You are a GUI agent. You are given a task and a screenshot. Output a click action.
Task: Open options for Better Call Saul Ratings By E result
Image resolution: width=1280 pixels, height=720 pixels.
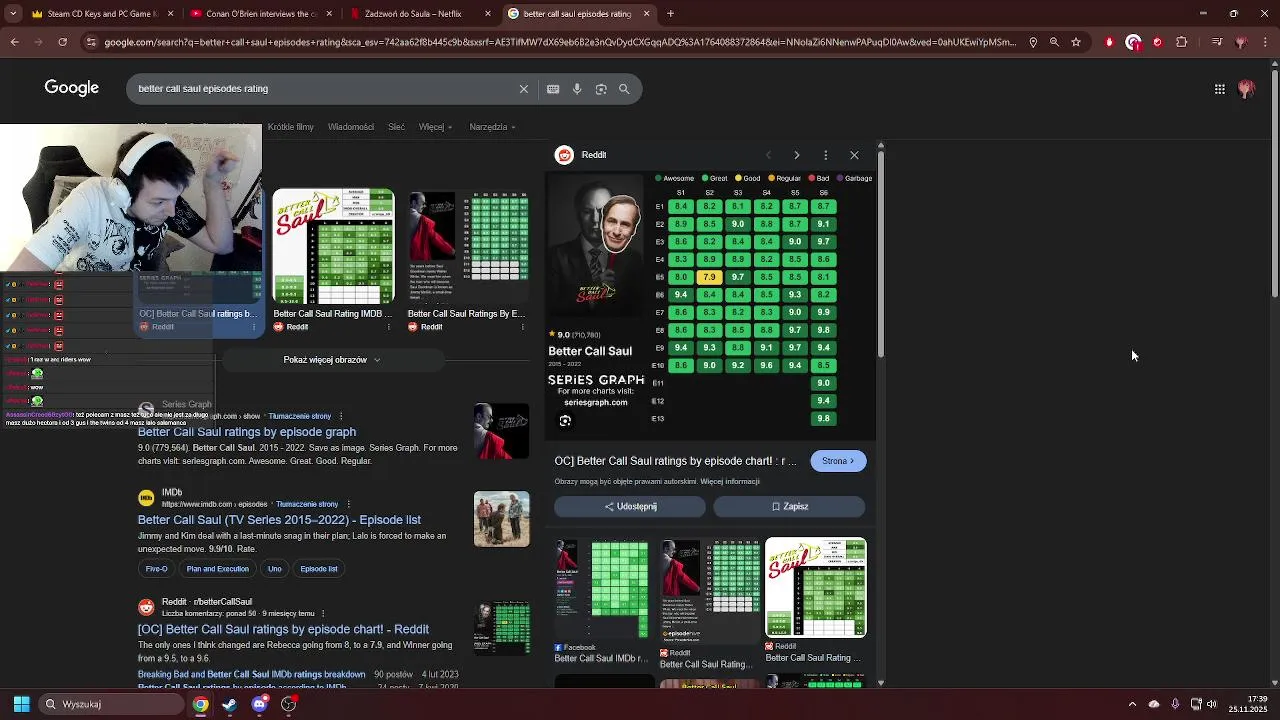[x=522, y=327]
